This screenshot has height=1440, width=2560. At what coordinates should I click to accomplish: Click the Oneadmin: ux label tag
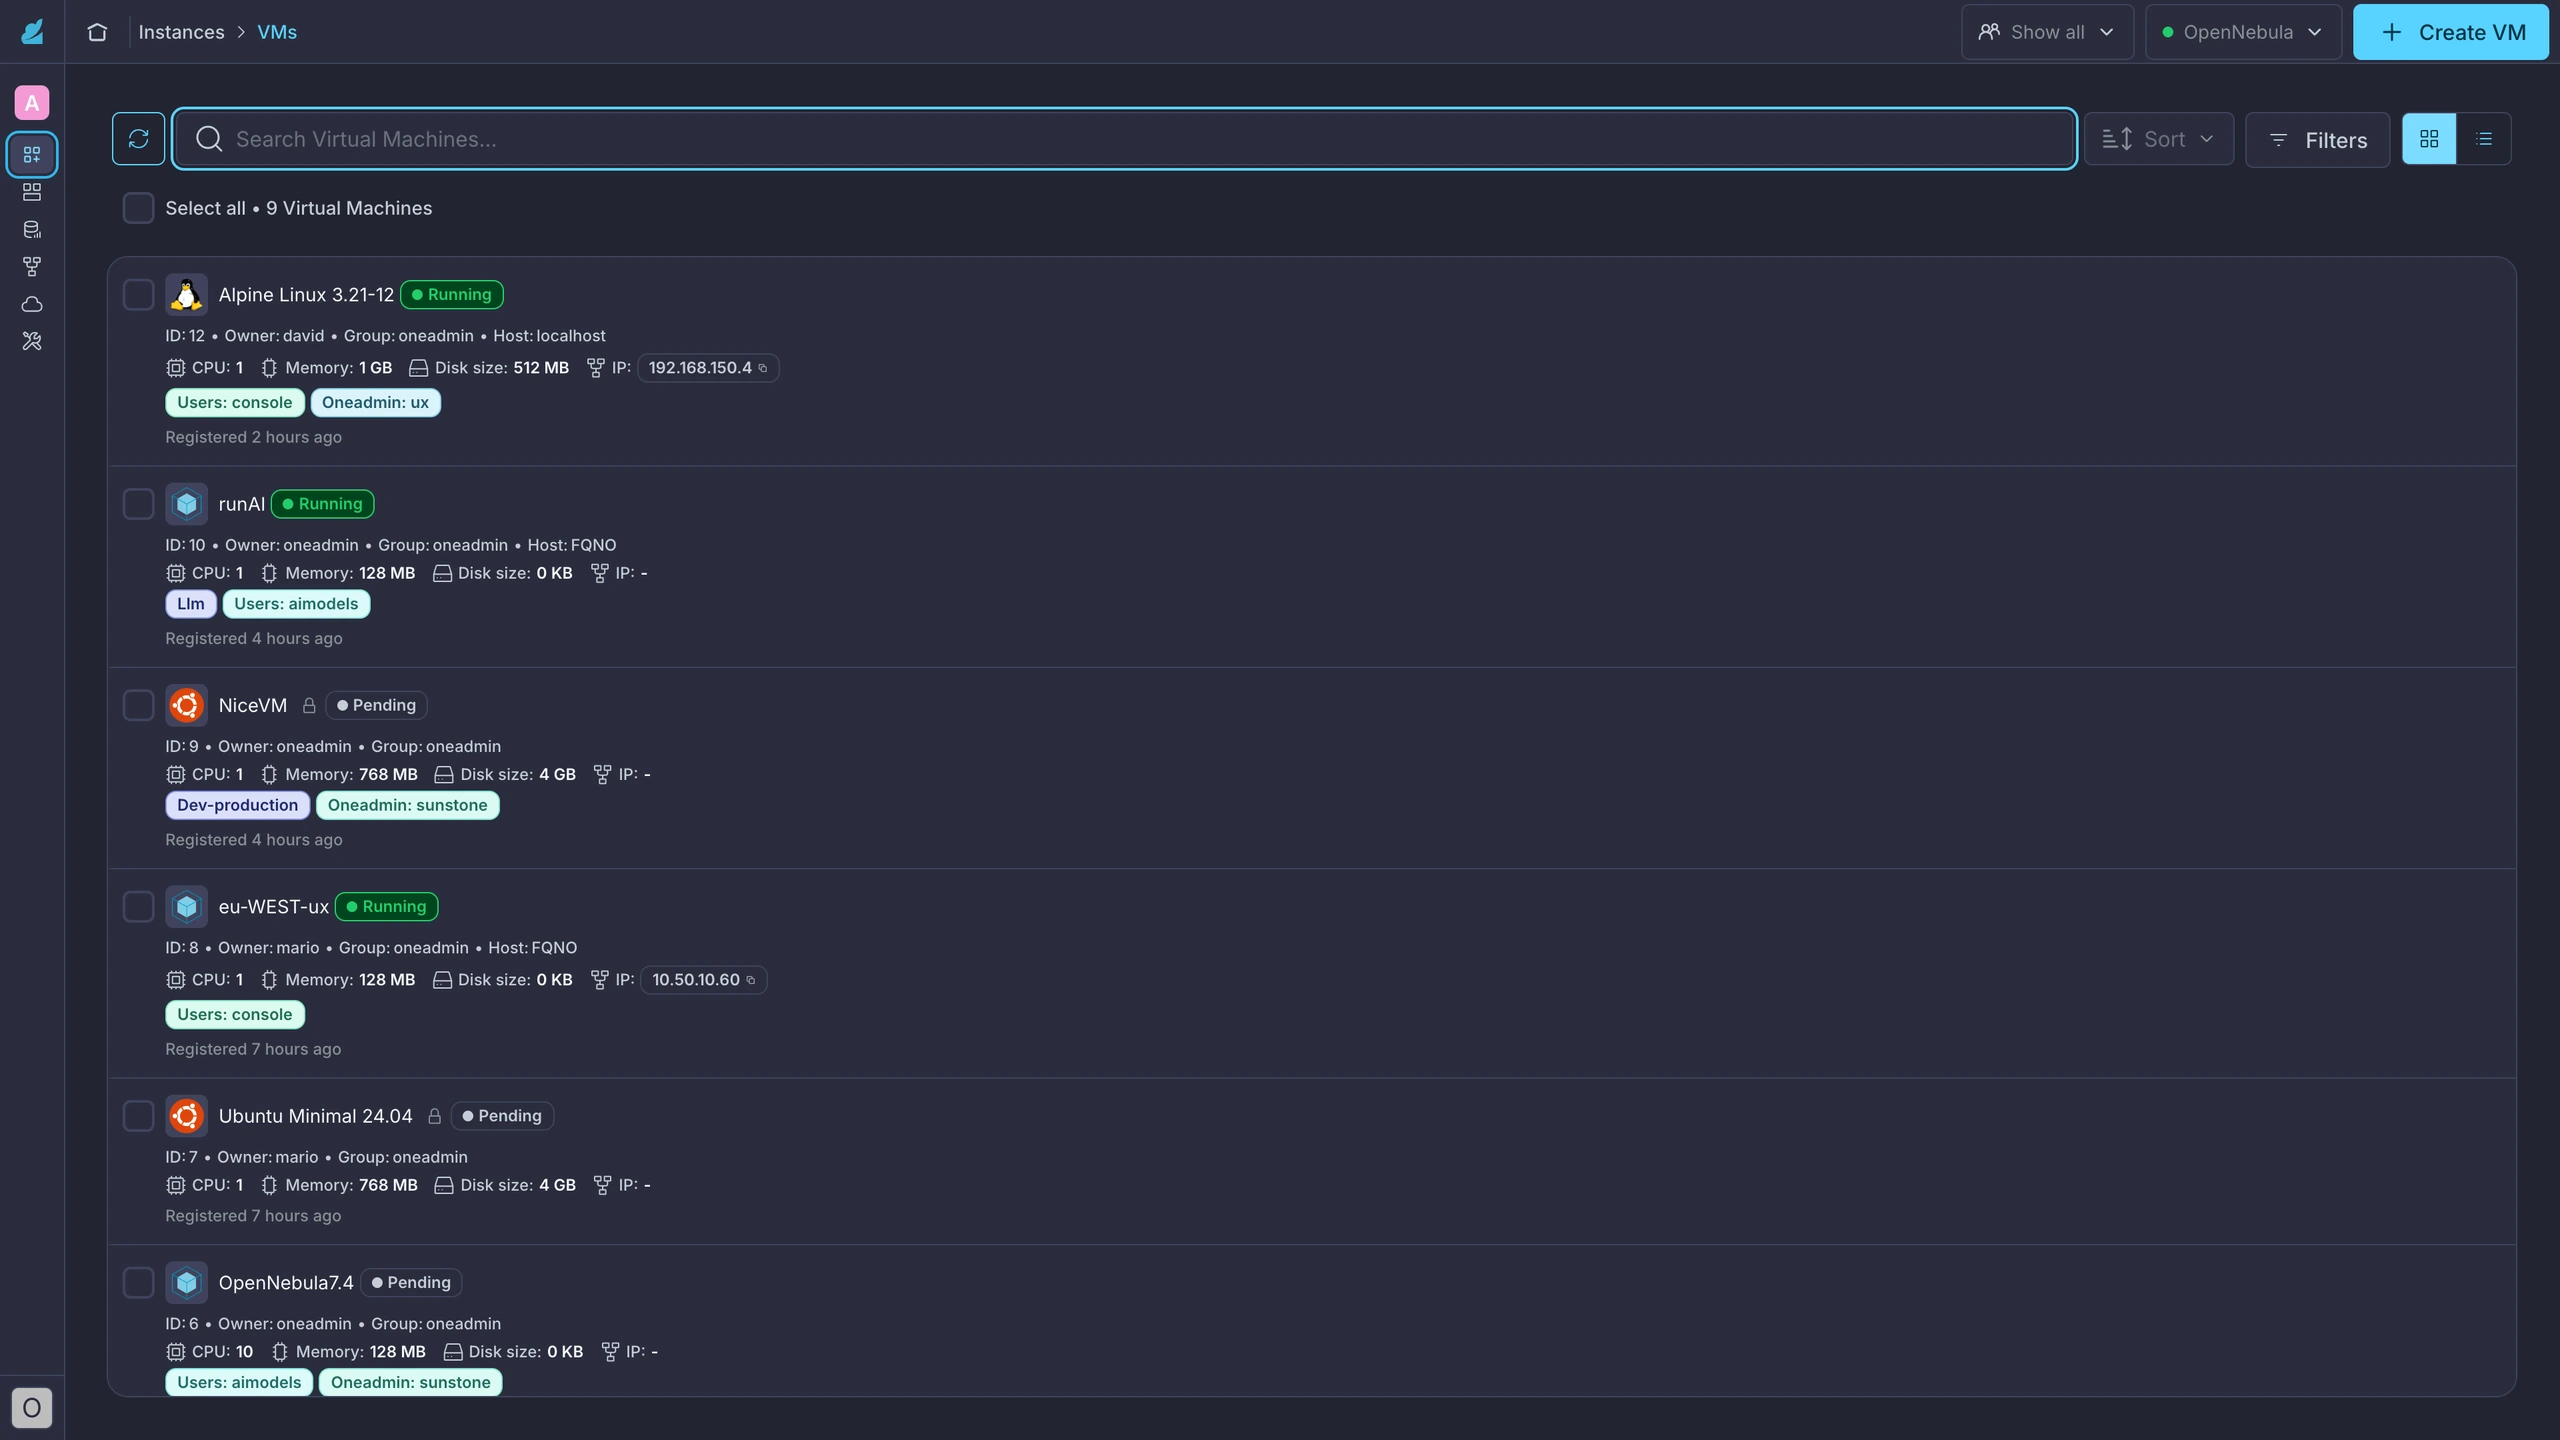pos(375,402)
